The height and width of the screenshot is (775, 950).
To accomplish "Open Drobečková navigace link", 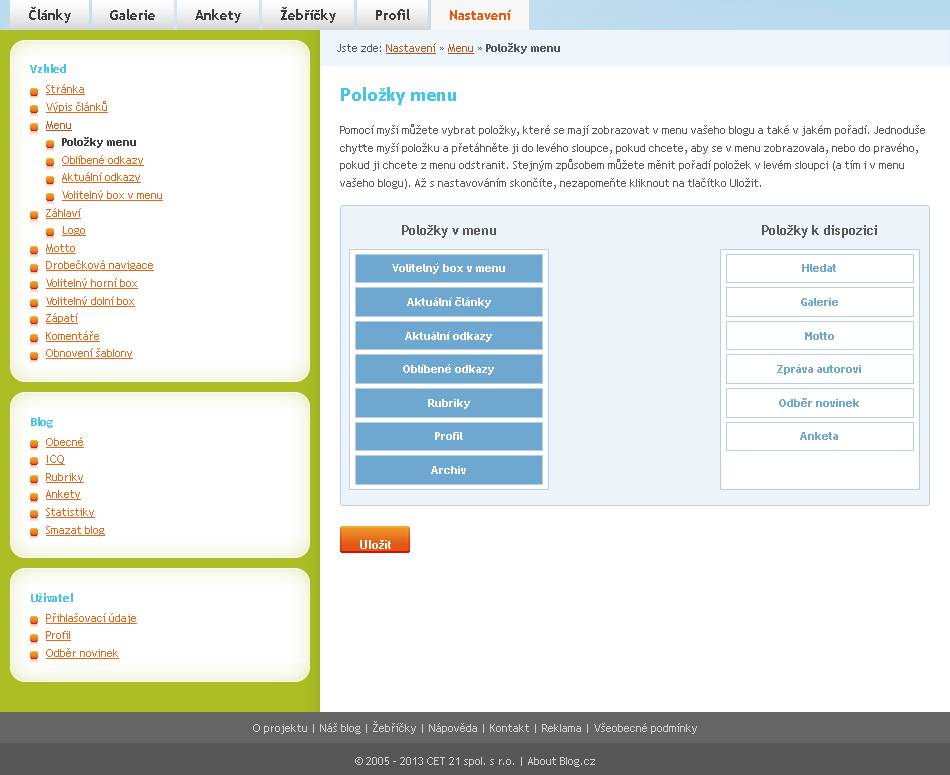I will (x=99, y=265).
